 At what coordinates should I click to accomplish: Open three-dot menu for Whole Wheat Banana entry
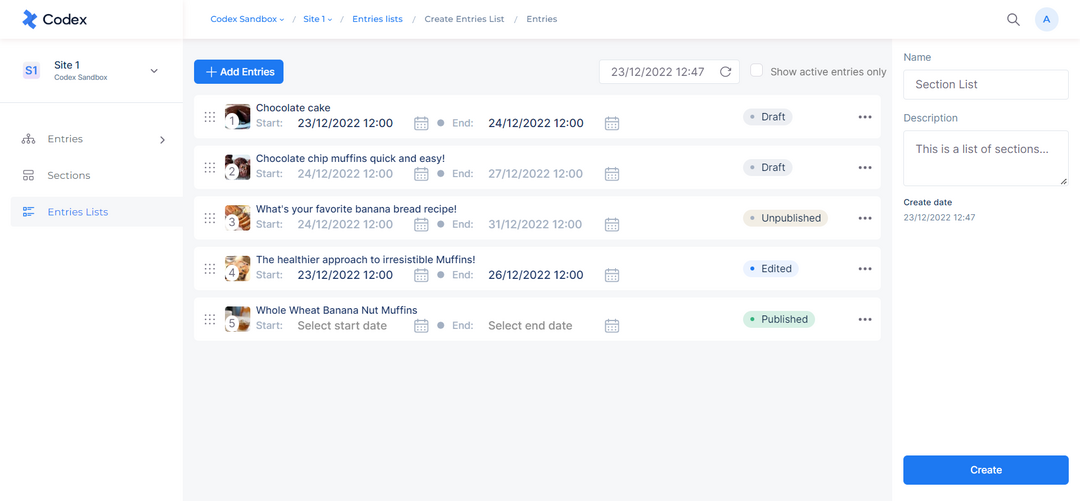[x=865, y=320]
